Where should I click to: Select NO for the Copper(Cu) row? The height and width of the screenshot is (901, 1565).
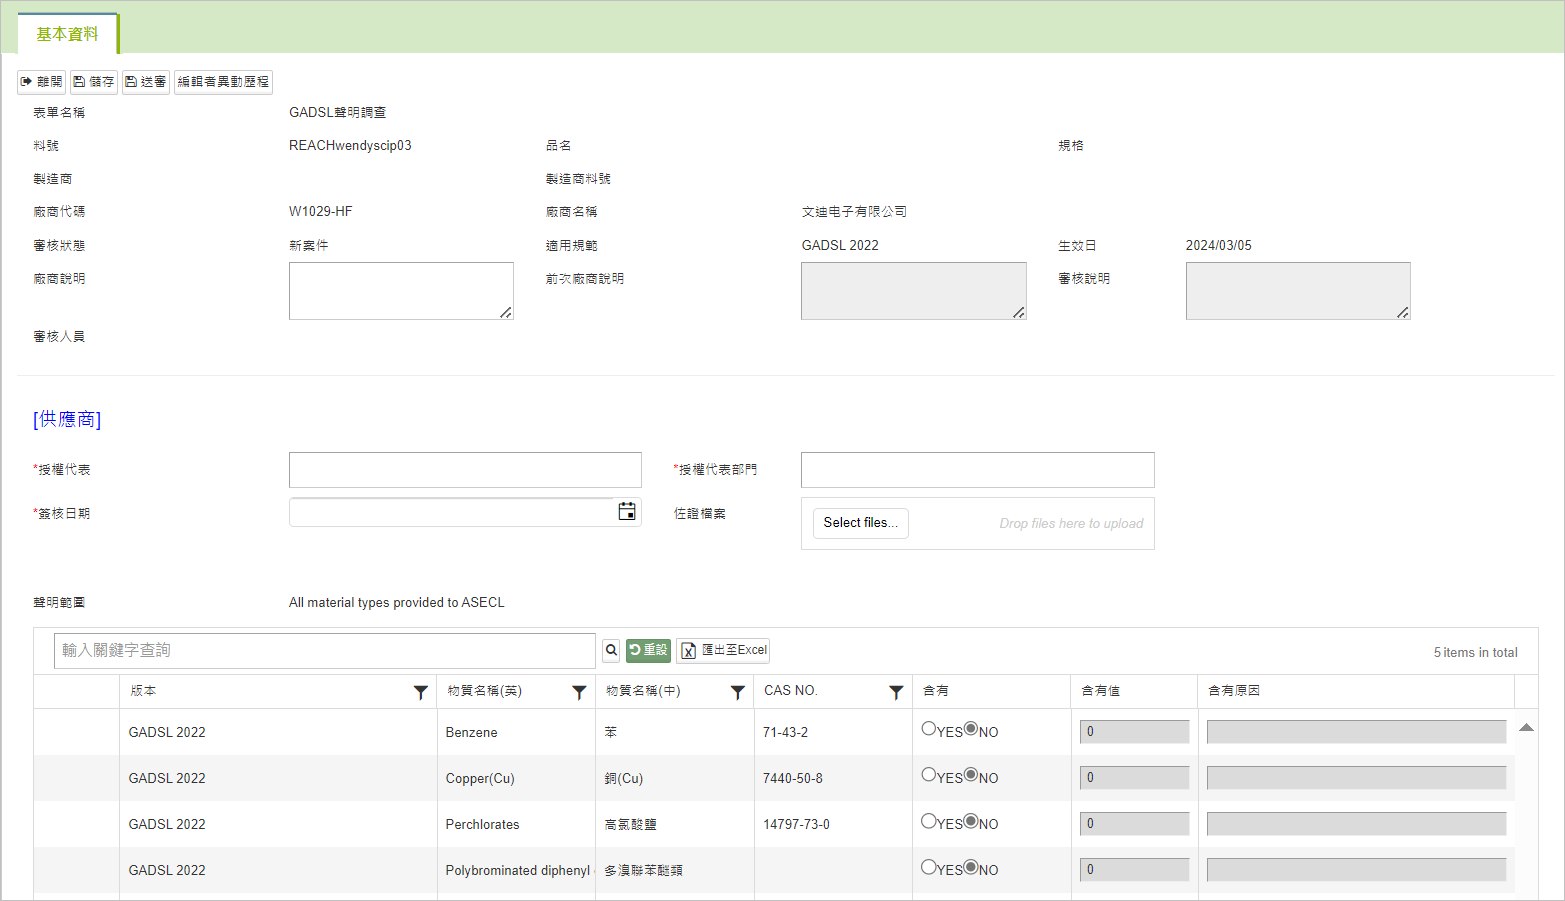pyautogui.click(x=971, y=775)
